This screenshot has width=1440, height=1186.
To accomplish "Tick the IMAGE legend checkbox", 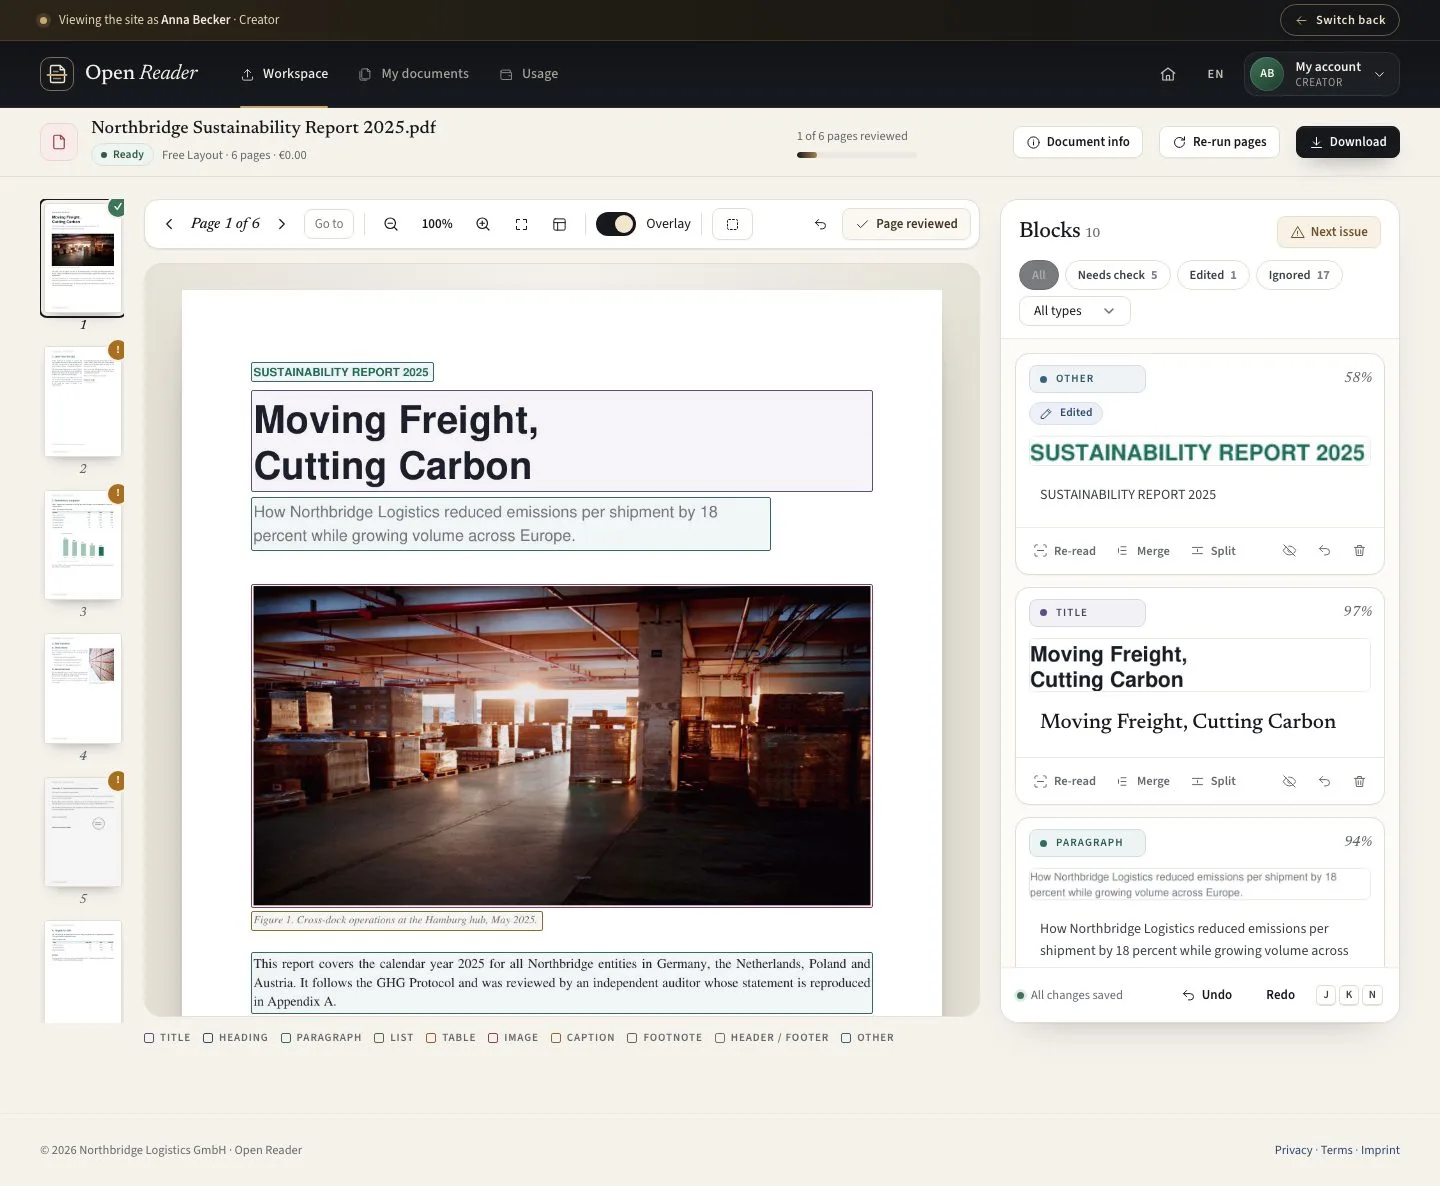I will (x=493, y=1038).
